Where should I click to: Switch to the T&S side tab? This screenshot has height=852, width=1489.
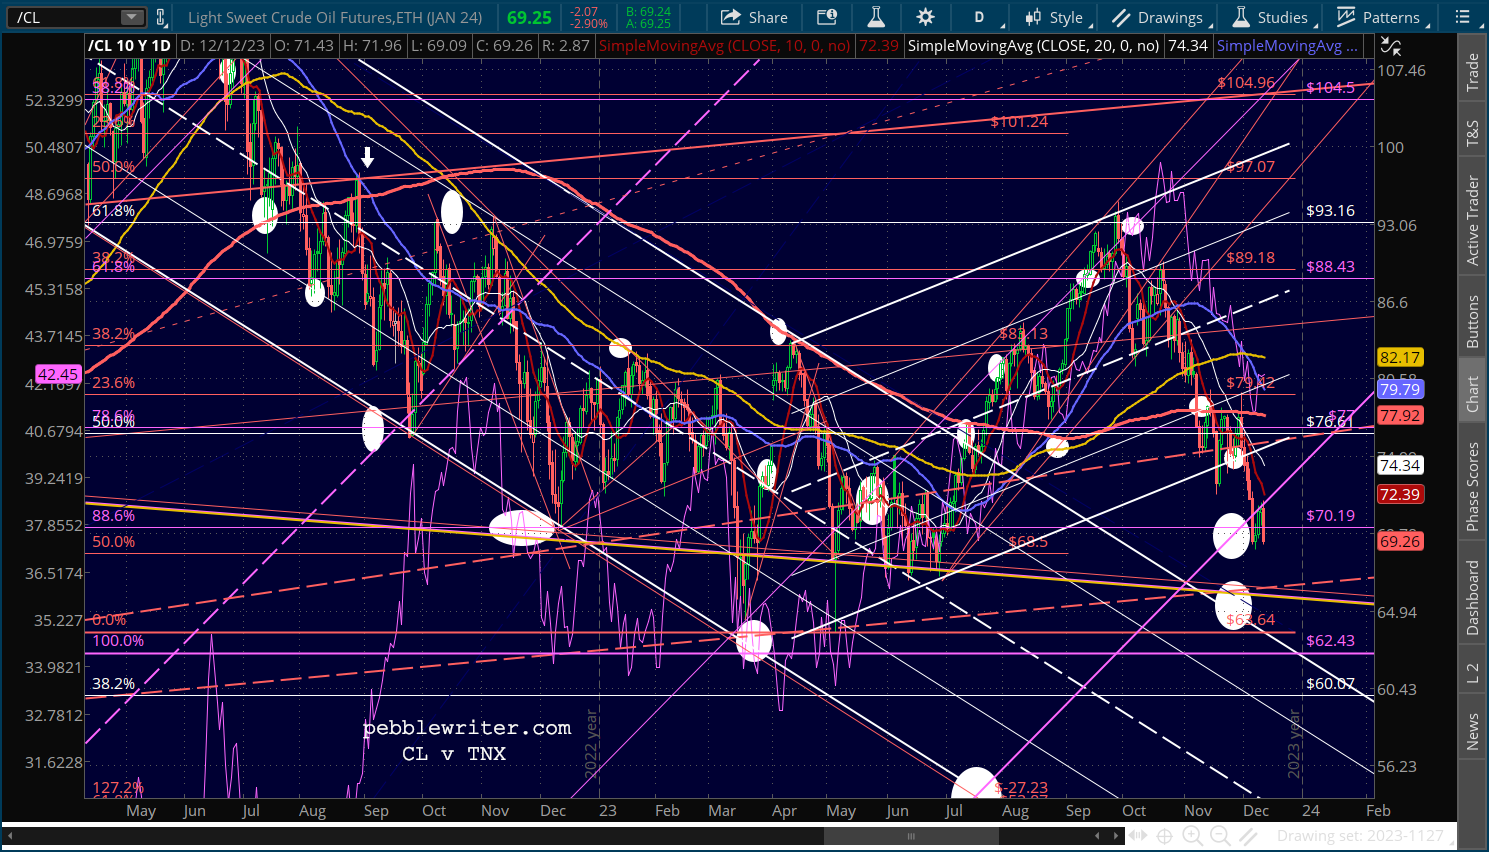pos(1473,134)
